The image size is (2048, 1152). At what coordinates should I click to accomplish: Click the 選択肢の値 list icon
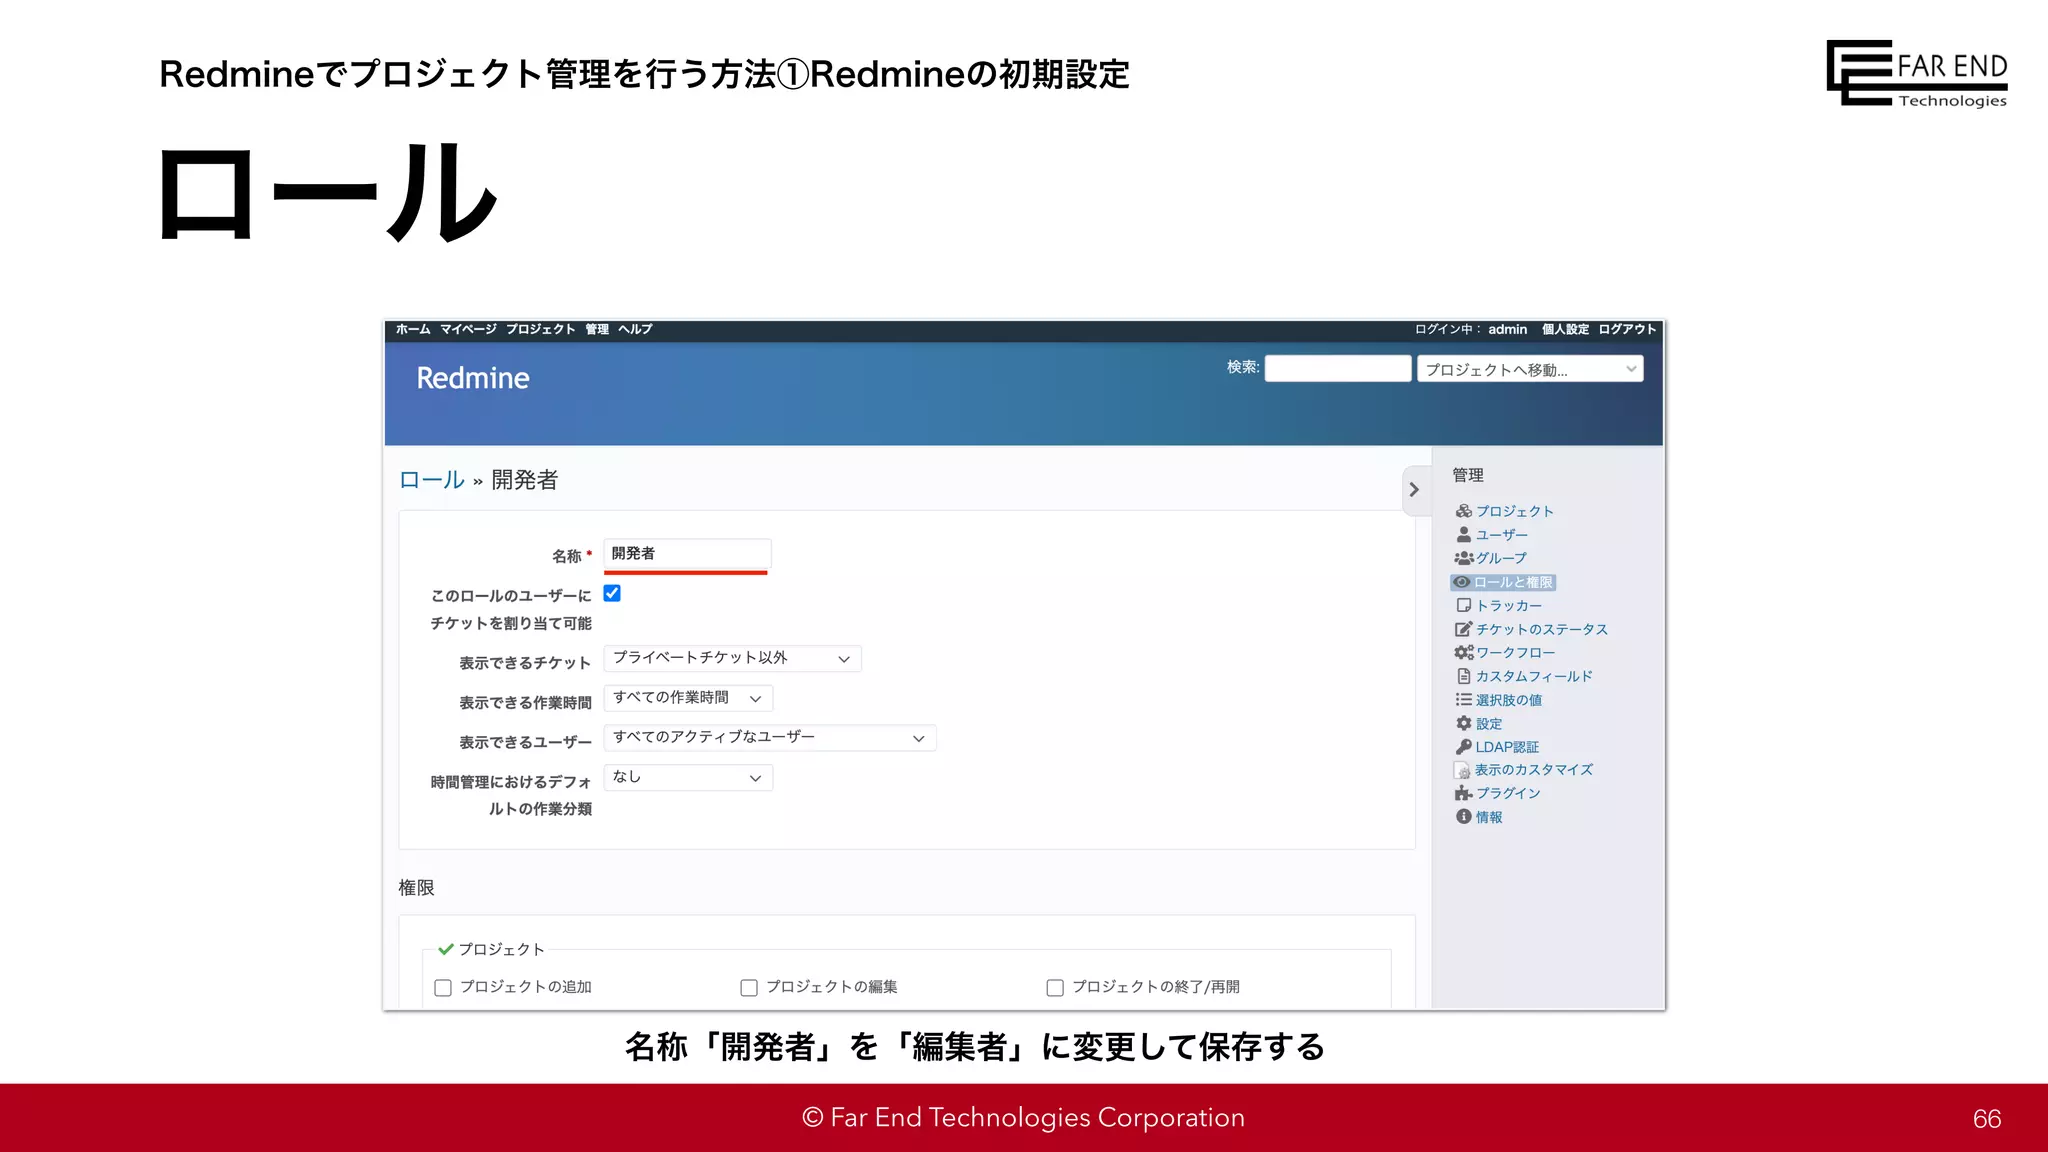(1463, 700)
